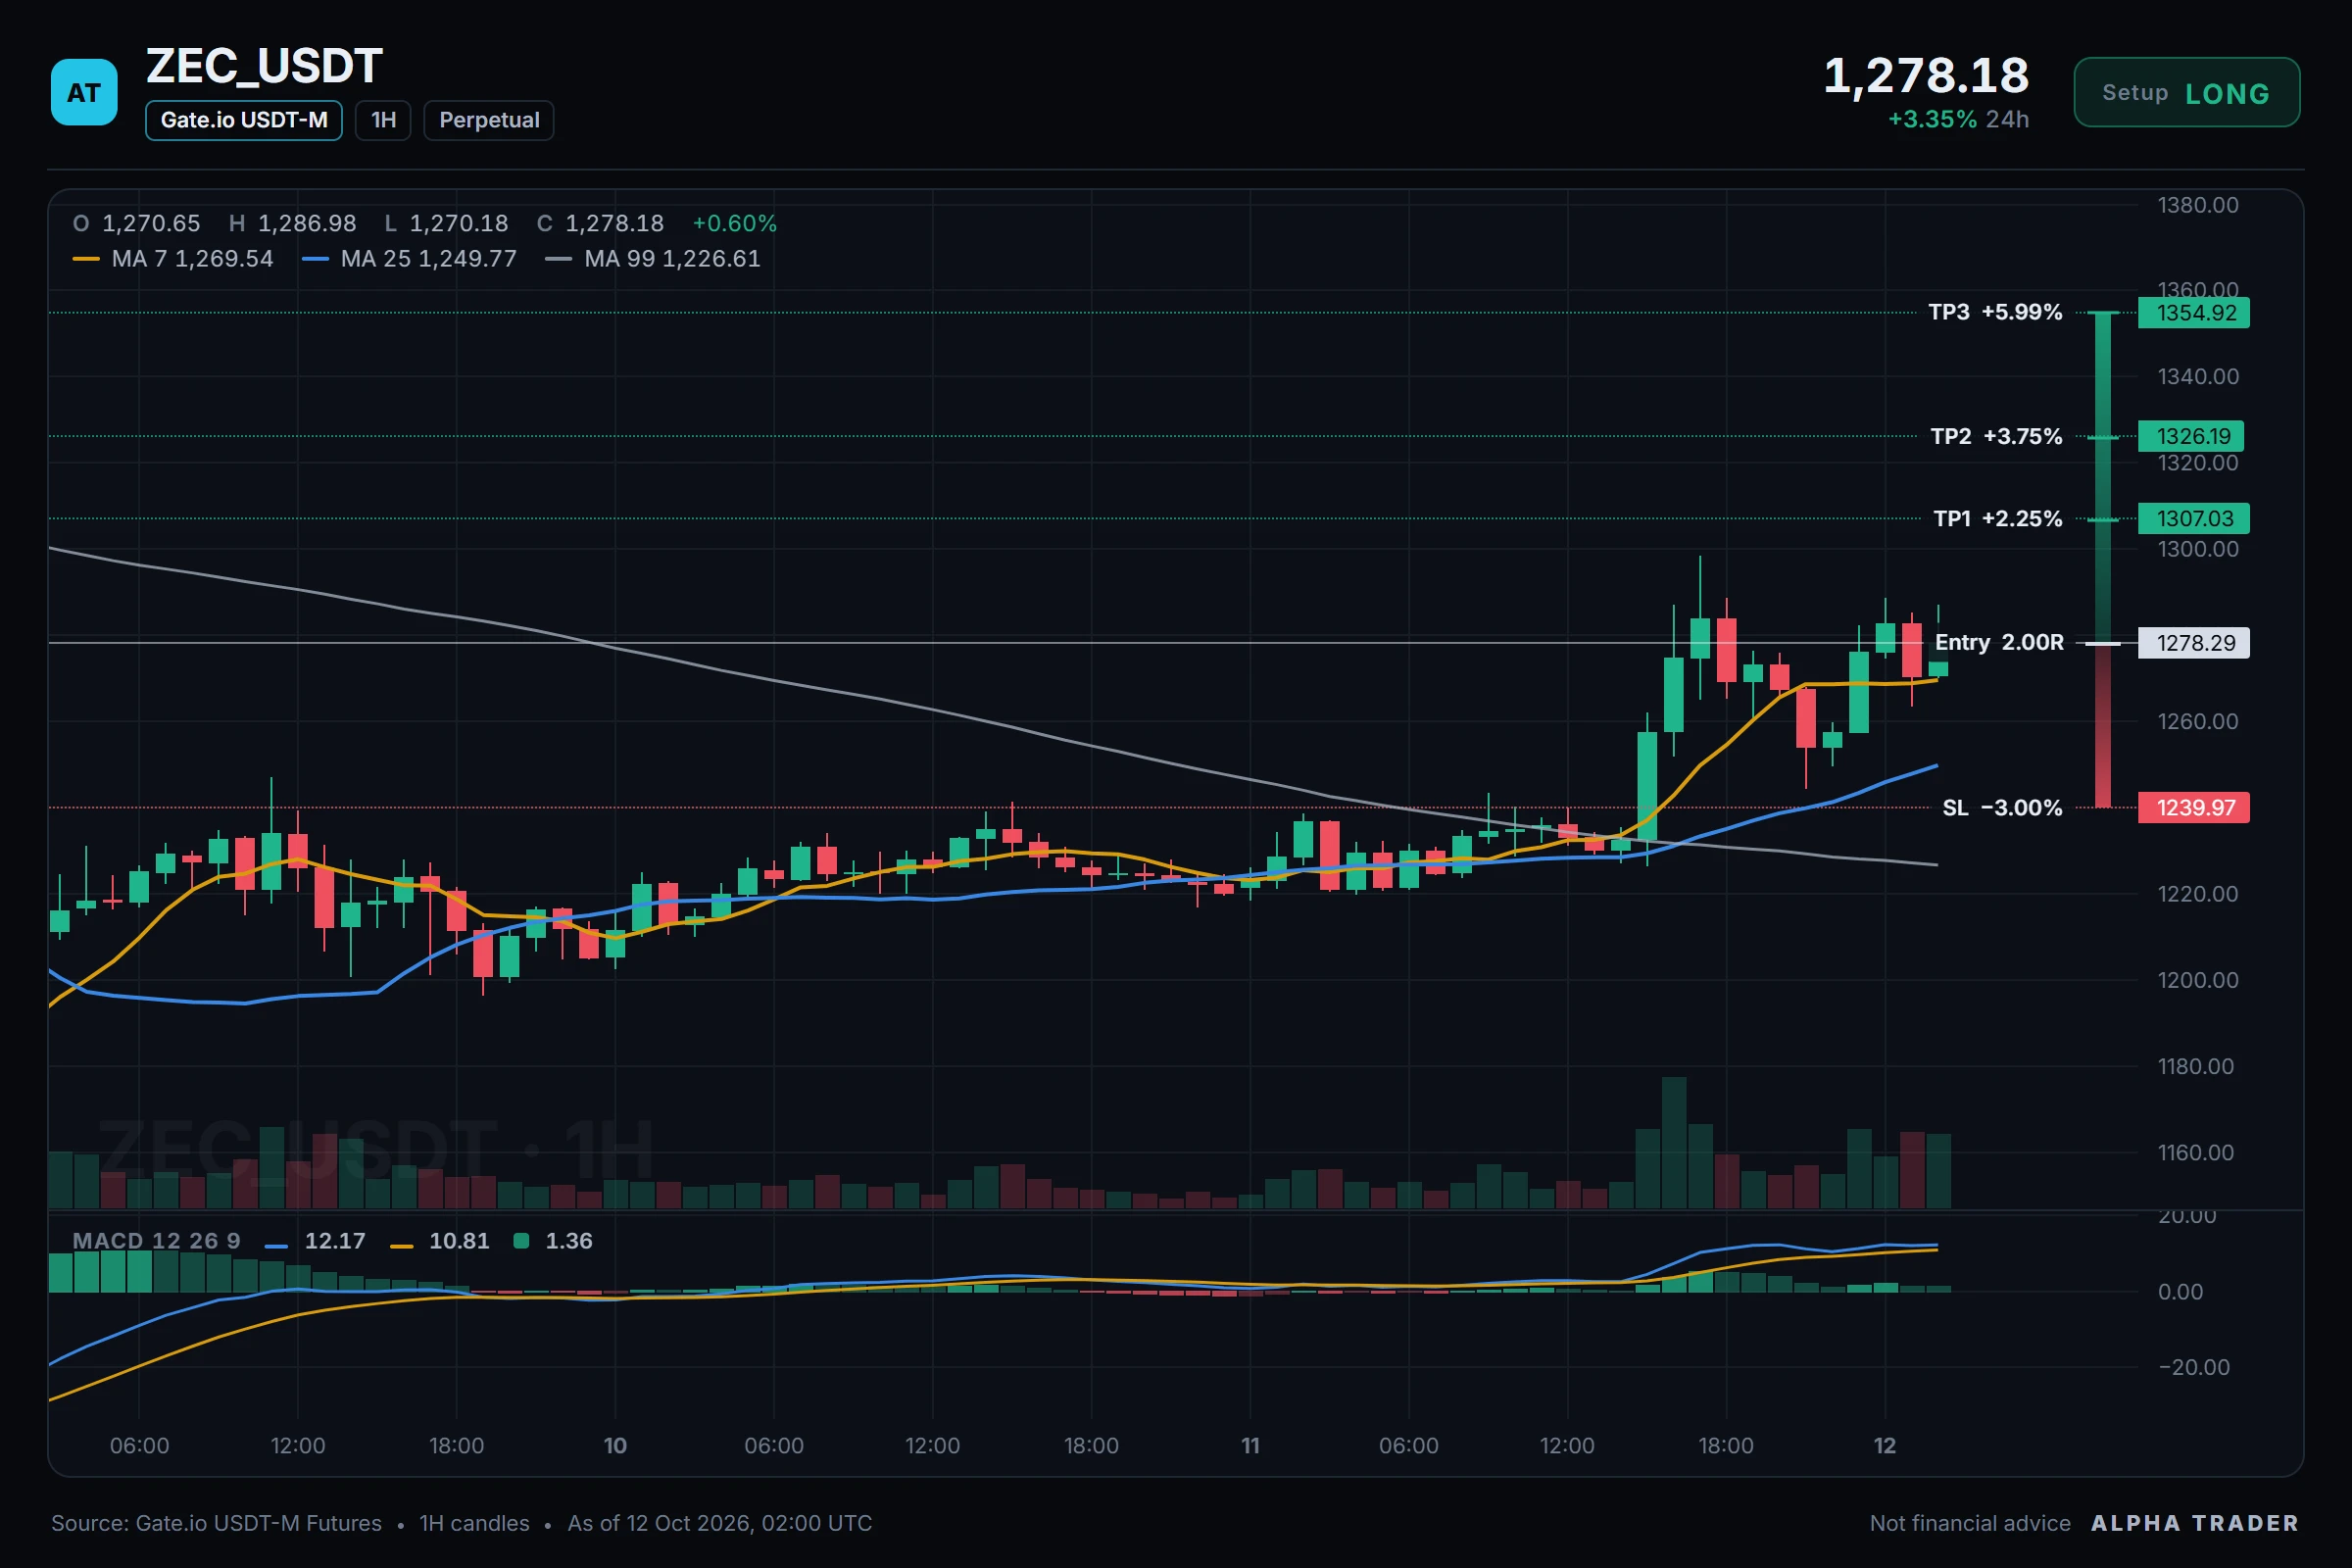Click the AT logo icon
Viewport: 2352px width, 1568px height.
tap(84, 92)
